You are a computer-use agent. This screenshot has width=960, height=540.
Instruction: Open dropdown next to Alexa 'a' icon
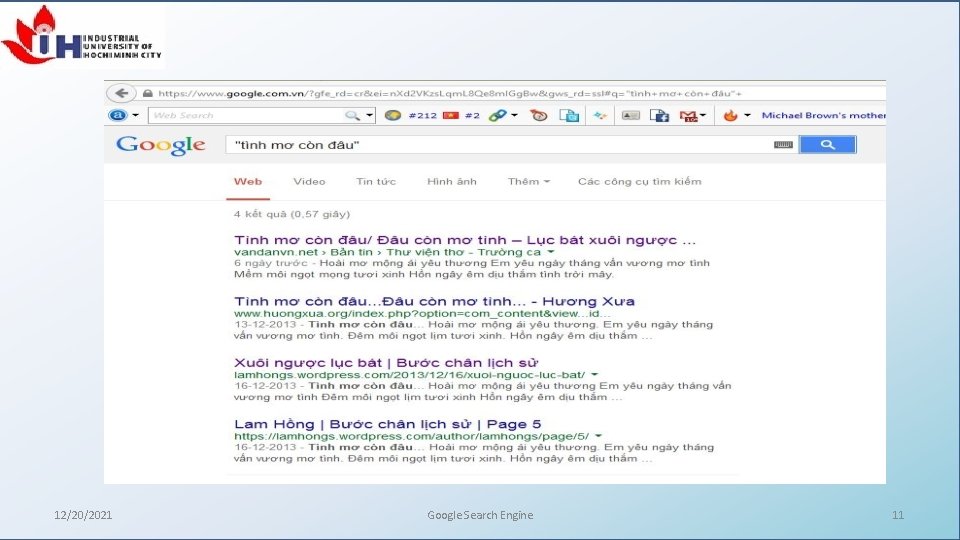pyautogui.click(x=135, y=115)
